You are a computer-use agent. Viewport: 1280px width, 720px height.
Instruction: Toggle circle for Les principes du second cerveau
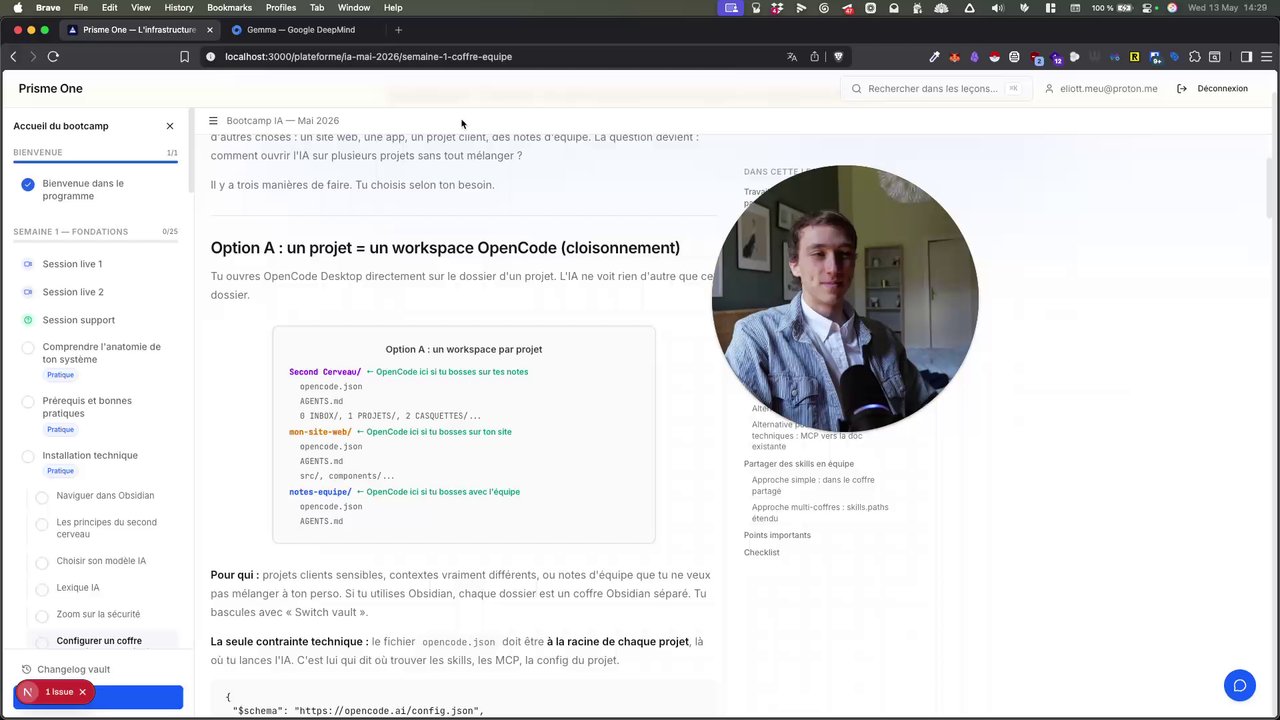[42, 524]
